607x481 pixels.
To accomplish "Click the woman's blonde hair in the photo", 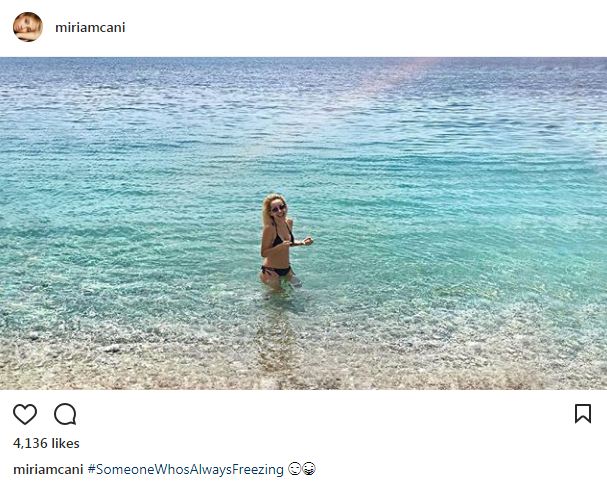I will 269,207.
